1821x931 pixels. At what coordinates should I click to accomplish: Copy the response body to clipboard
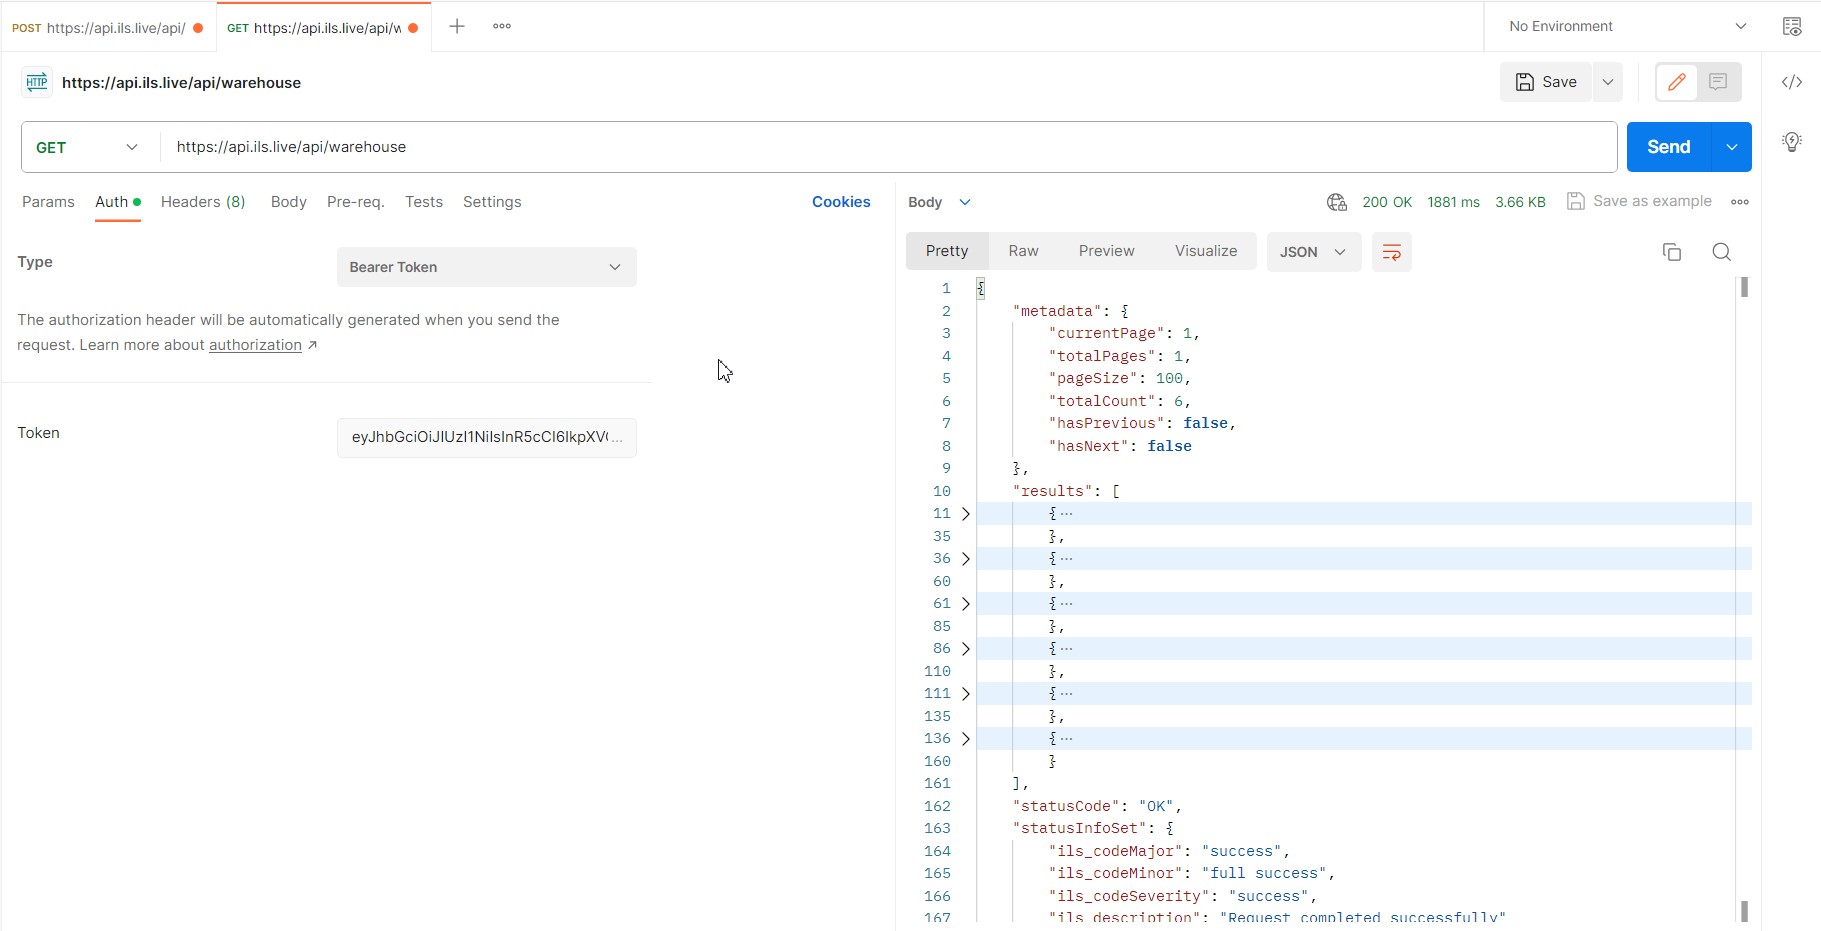(x=1671, y=252)
